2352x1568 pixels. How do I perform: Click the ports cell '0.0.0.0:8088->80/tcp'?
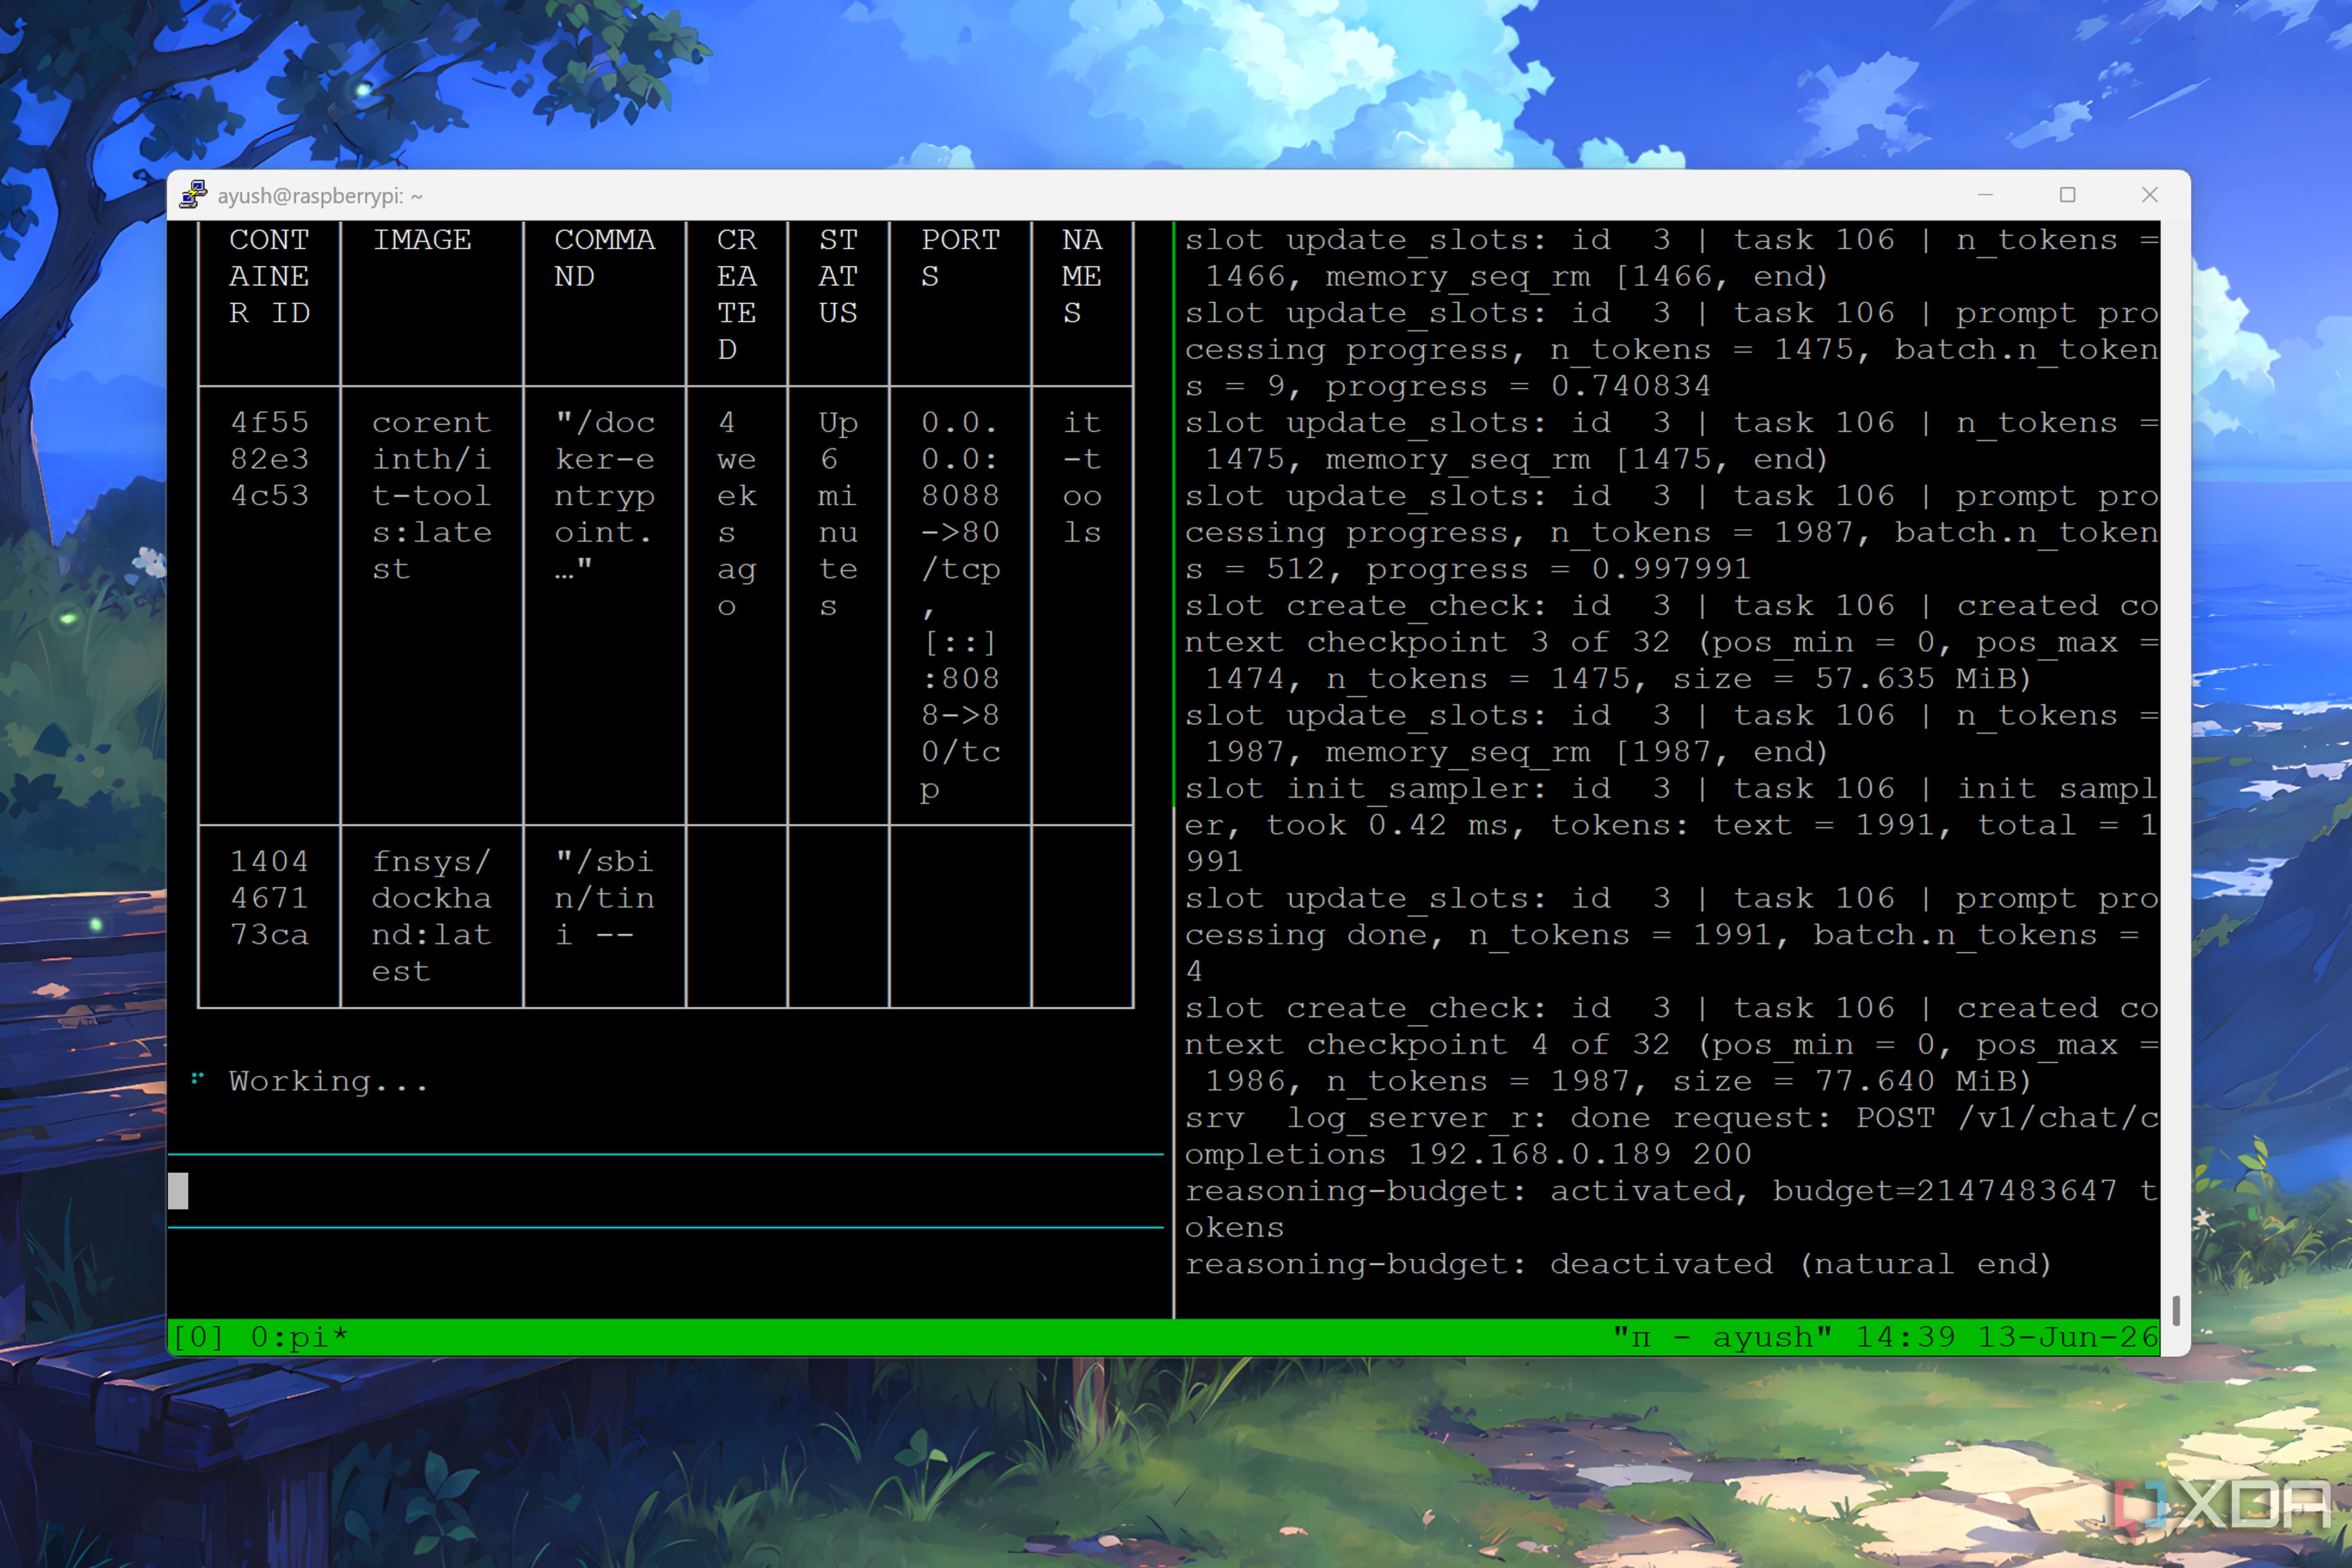click(x=960, y=606)
